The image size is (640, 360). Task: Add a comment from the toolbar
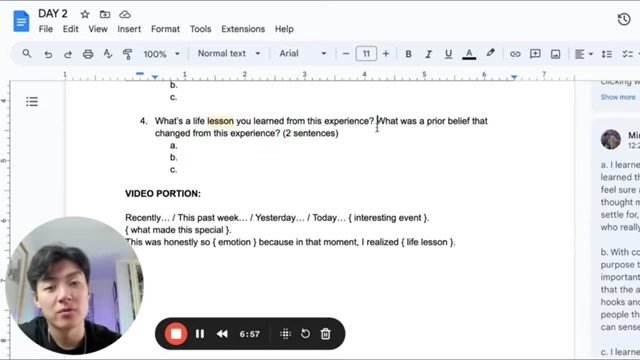[x=535, y=54]
